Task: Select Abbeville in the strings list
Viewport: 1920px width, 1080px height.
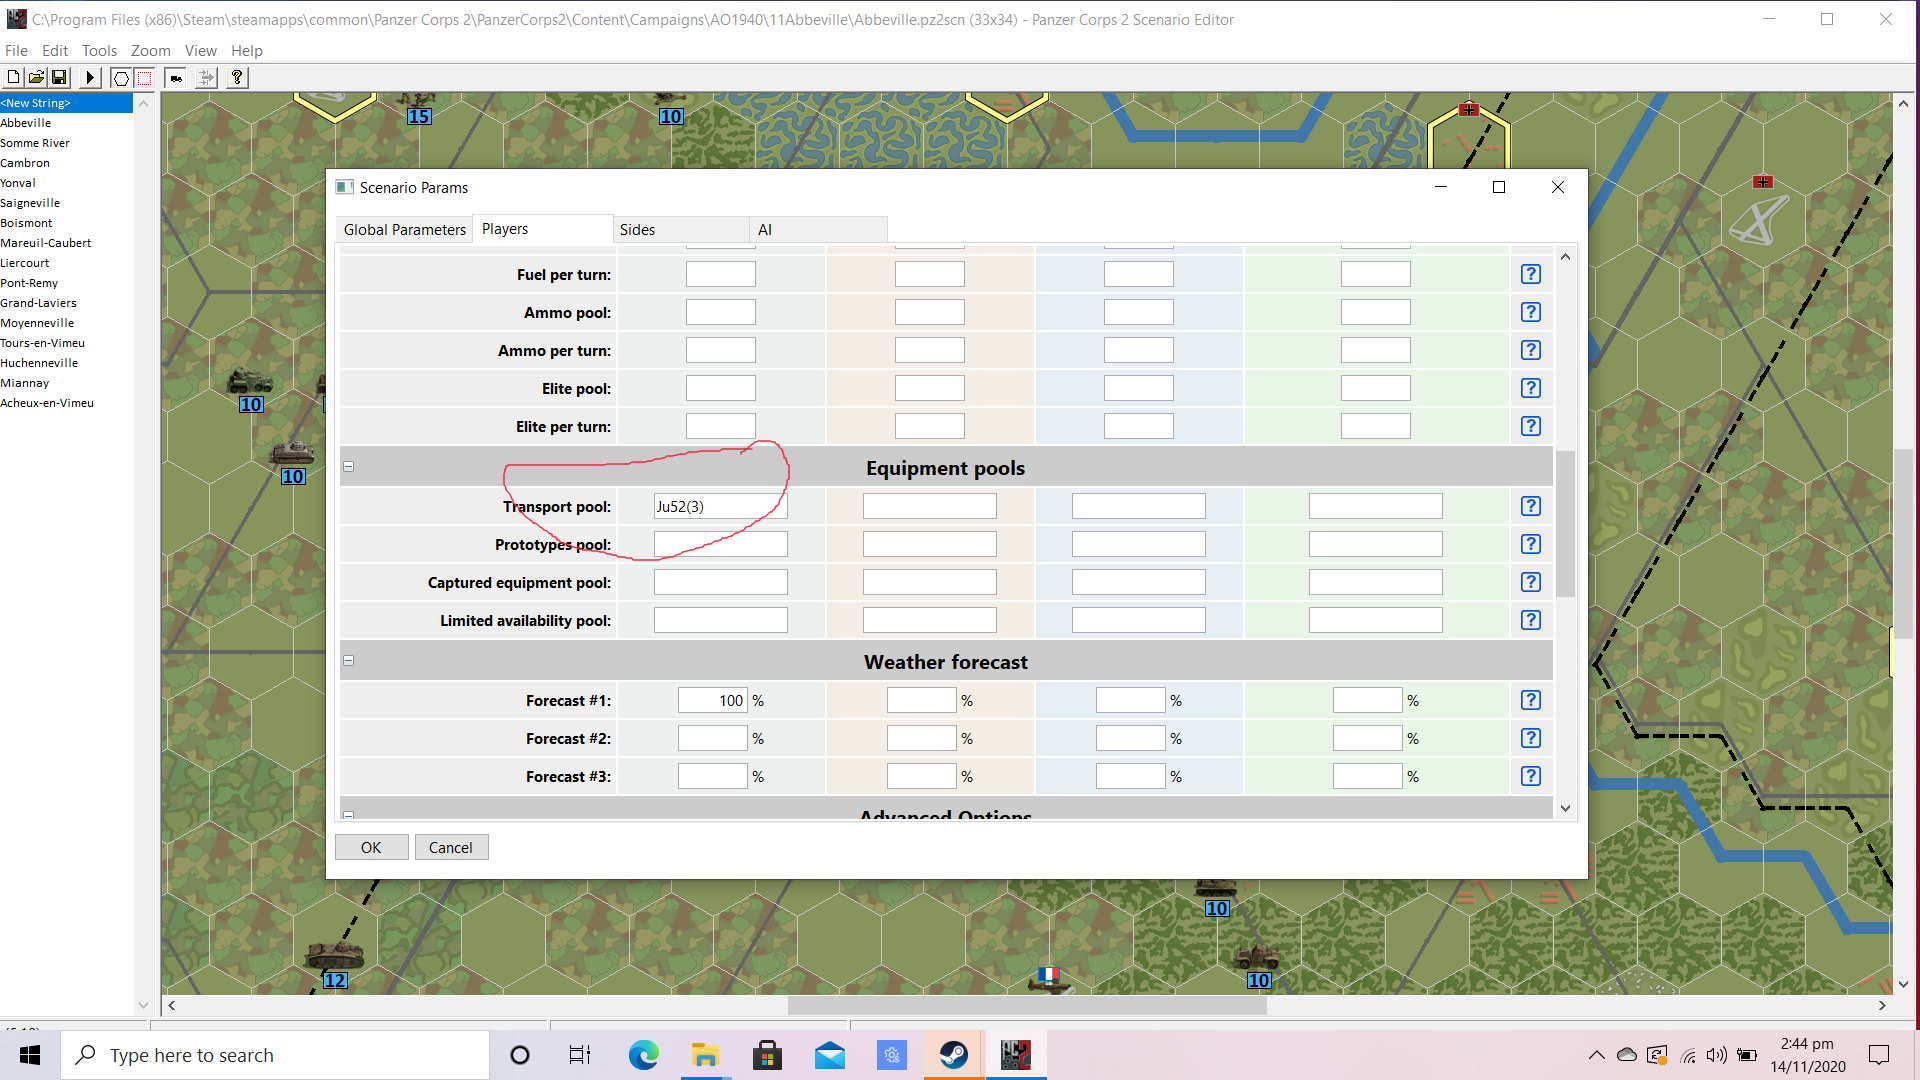Action: point(66,123)
